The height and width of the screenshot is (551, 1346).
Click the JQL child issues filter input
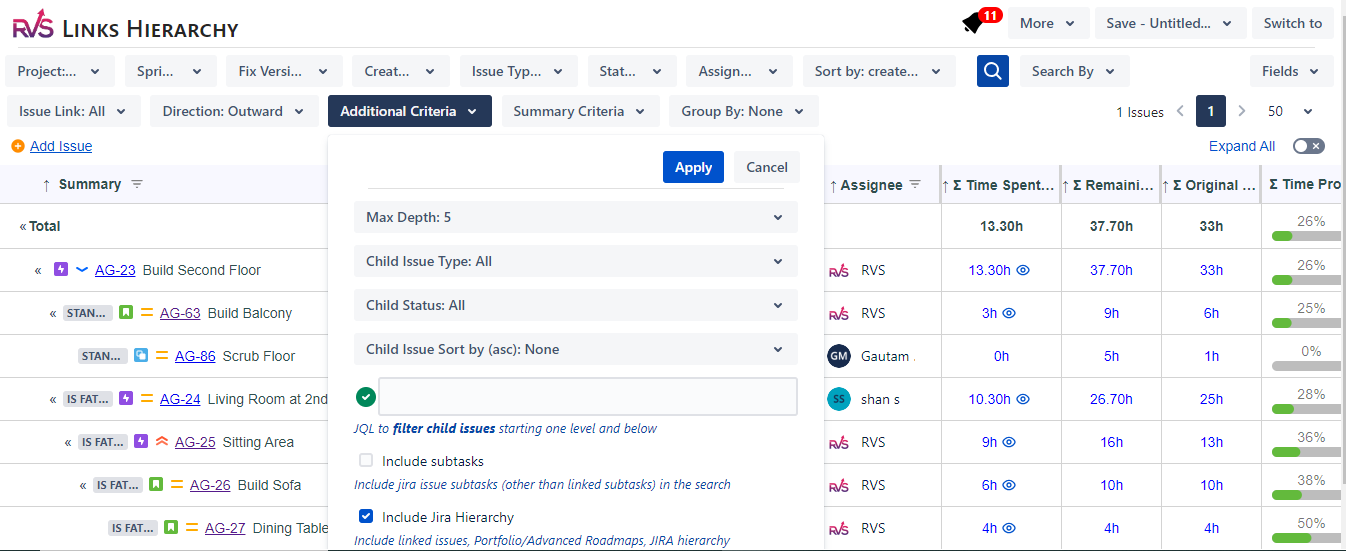click(x=588, y=397)
